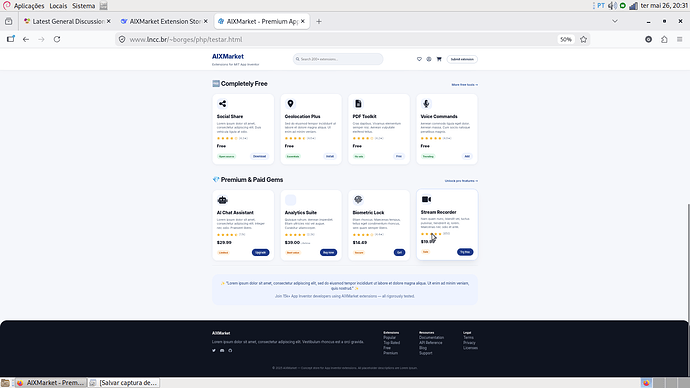
Task: Open the Firefox View icon by the tab strip
Action: coord(8,21)
